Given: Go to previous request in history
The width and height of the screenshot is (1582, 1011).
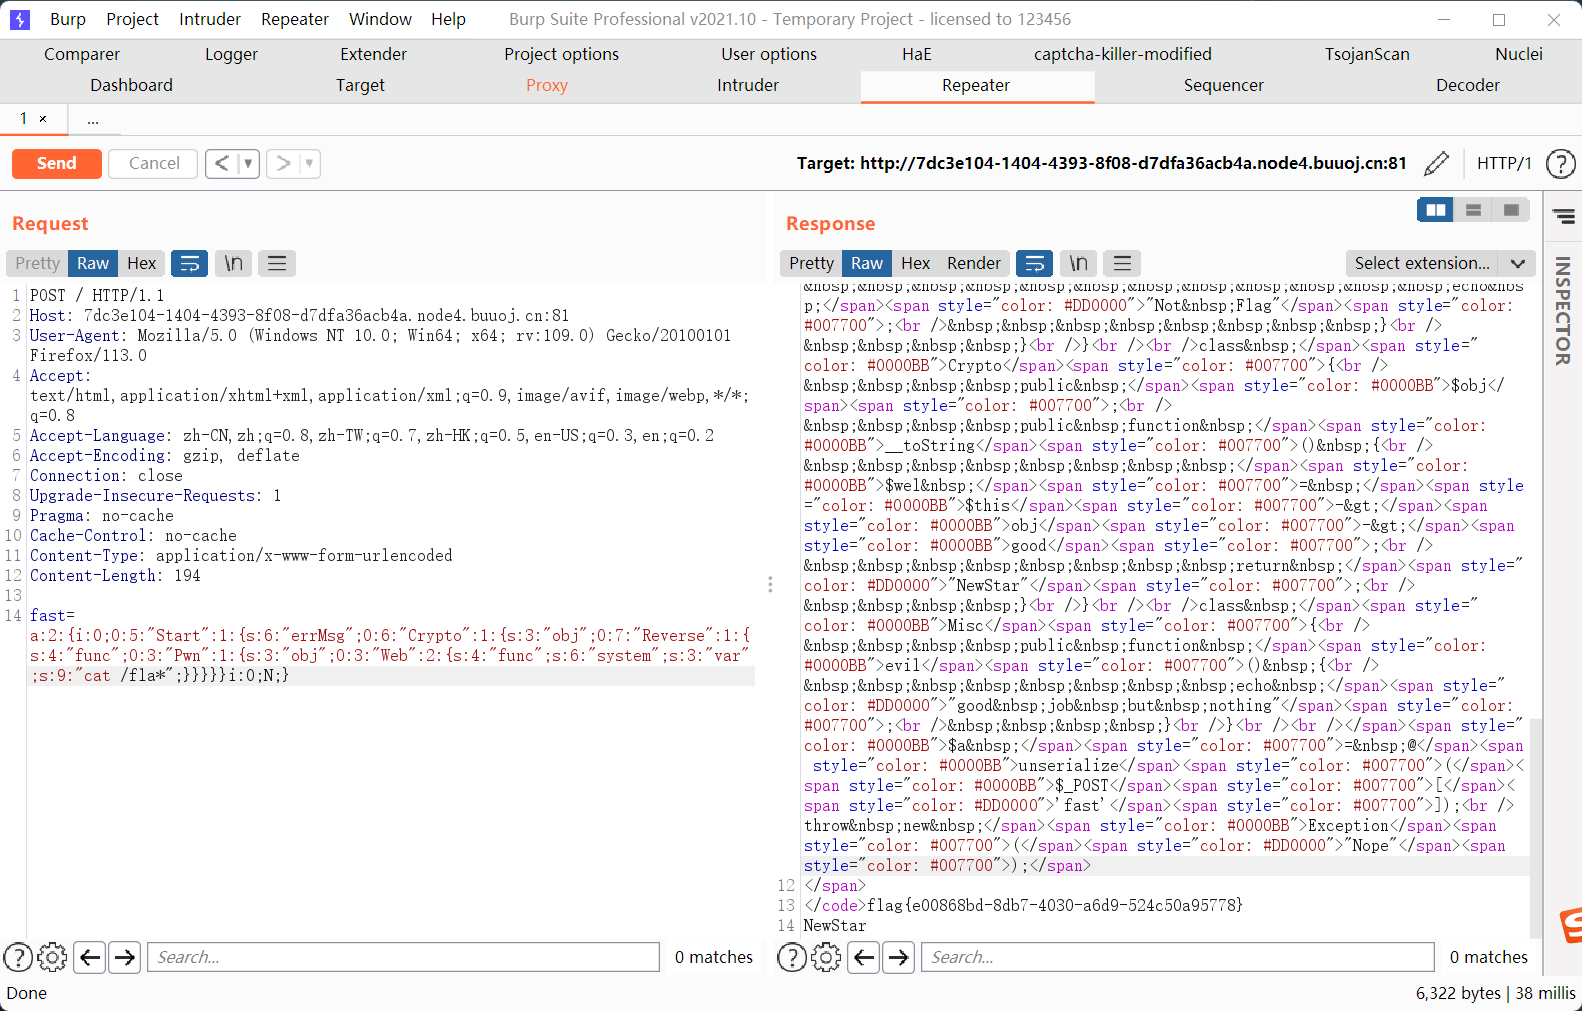Looking at the screenshot, I should point(222,163).
